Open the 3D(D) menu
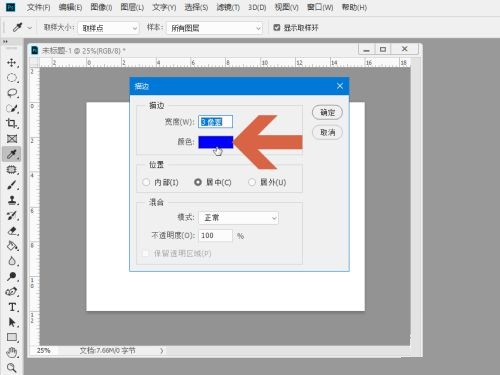 [257, 7]
